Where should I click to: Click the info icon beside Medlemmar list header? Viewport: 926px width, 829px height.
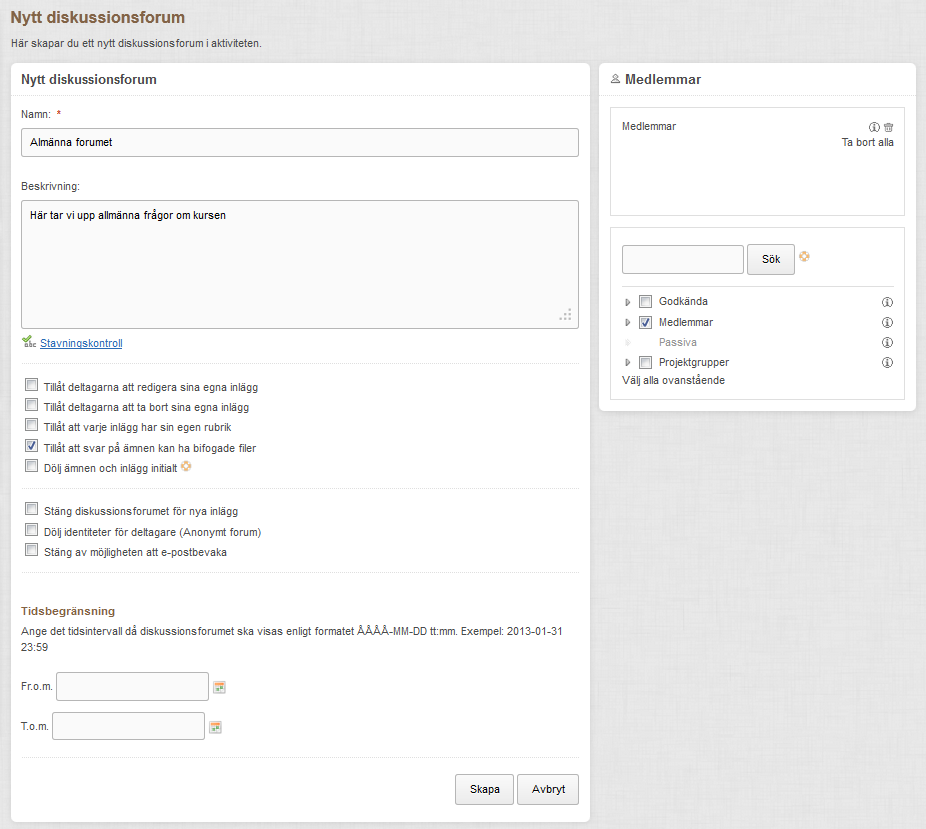coord(874,127)
